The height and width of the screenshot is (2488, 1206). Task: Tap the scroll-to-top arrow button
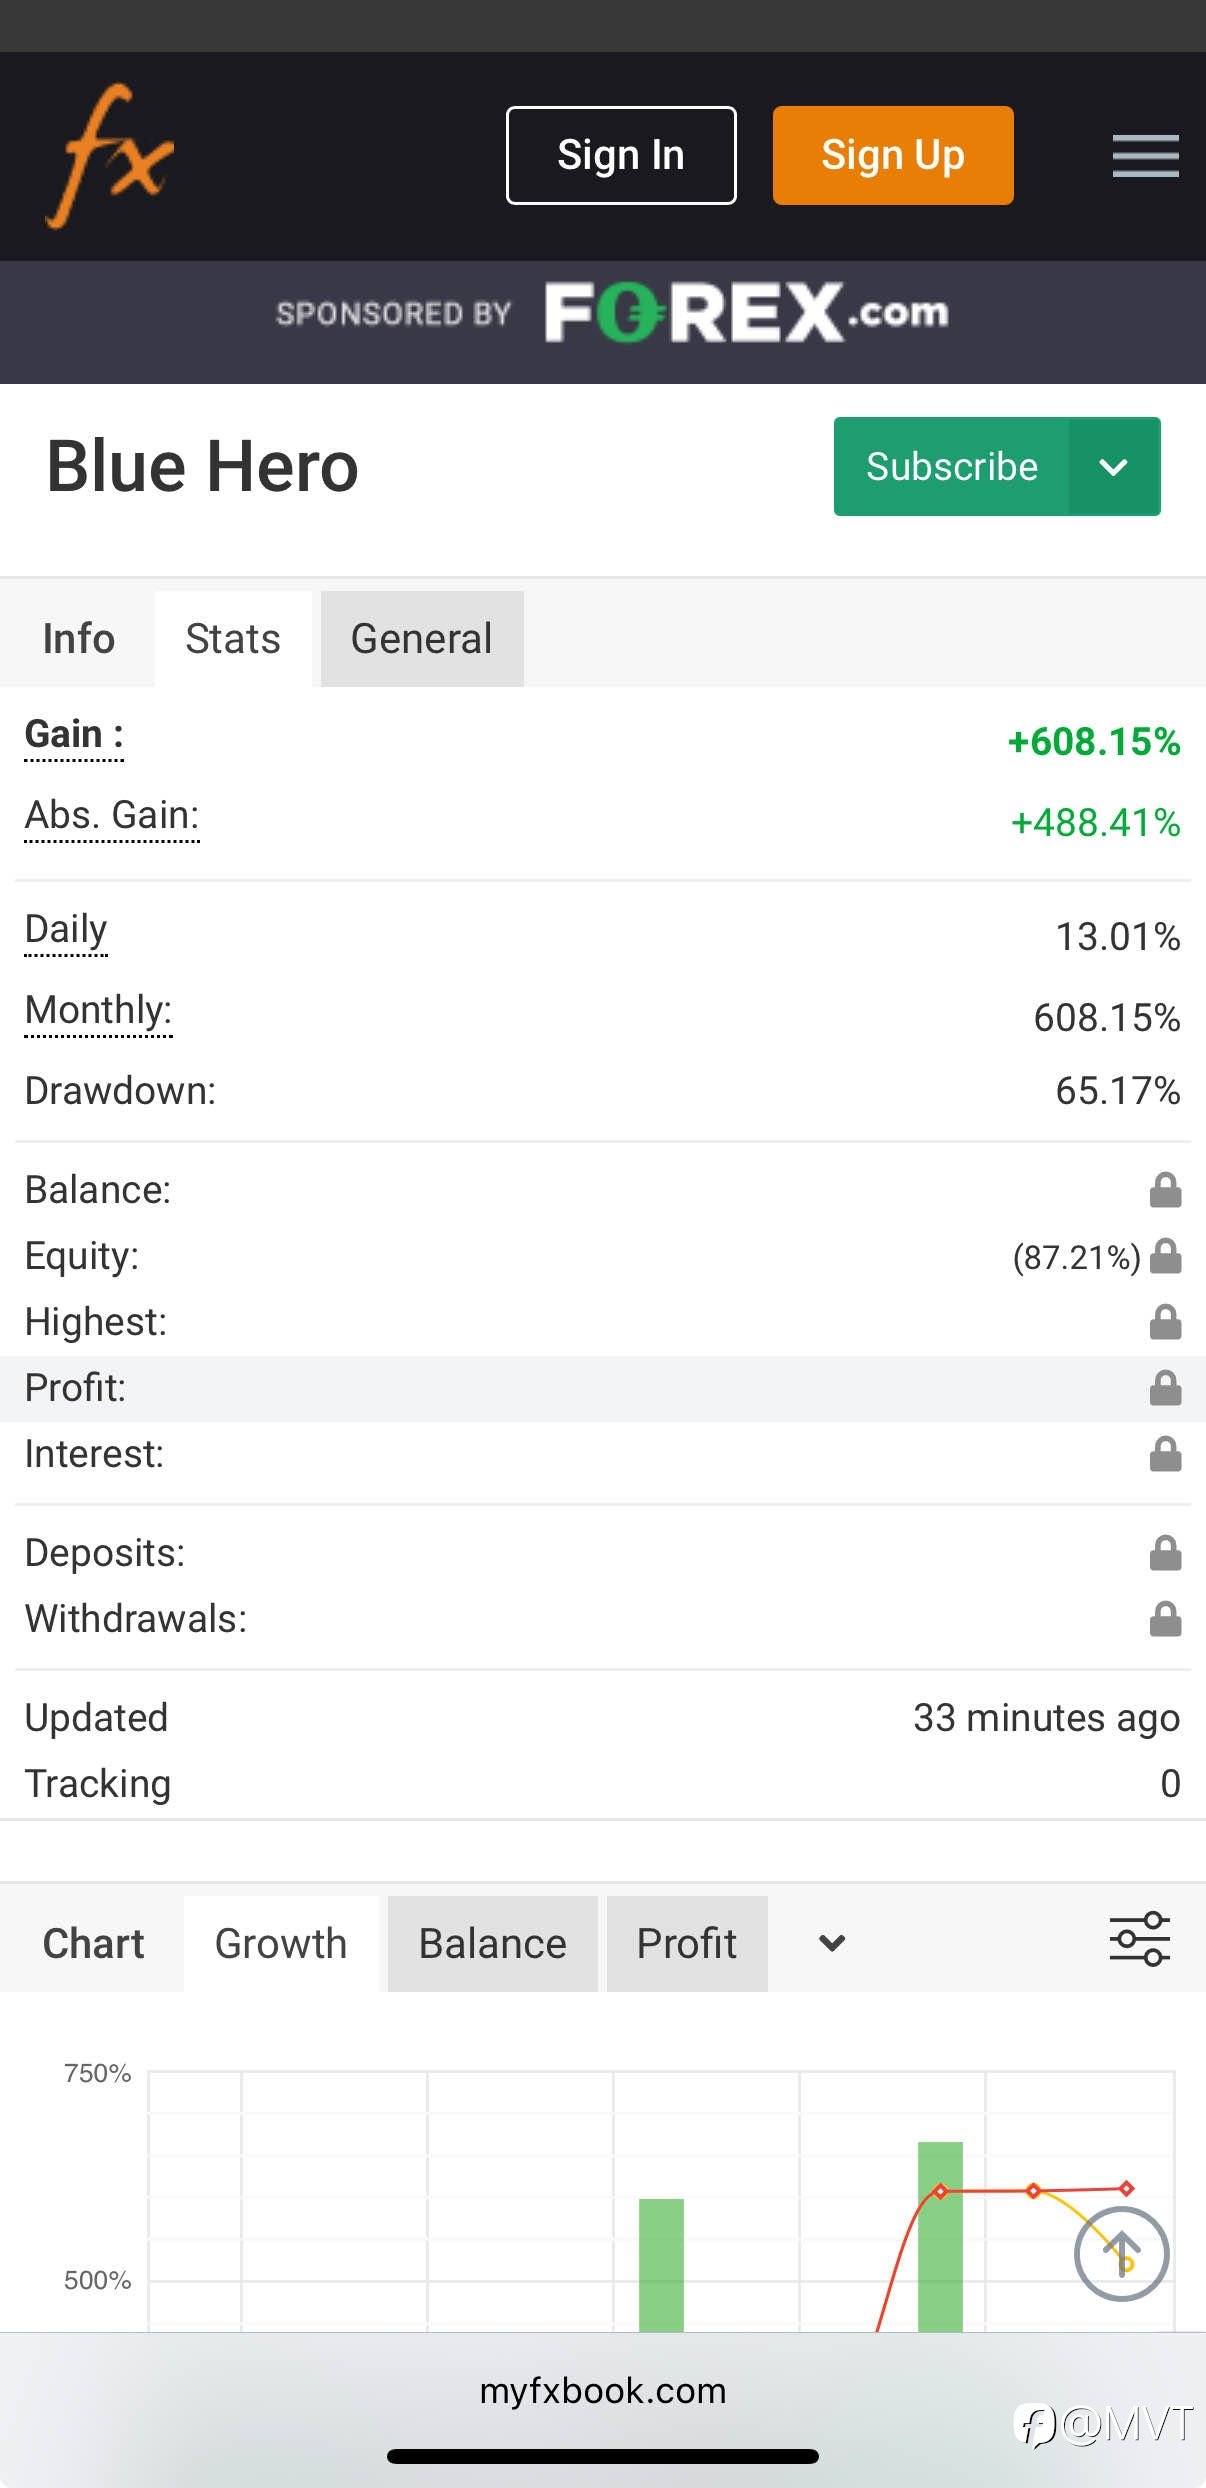1121,2254
